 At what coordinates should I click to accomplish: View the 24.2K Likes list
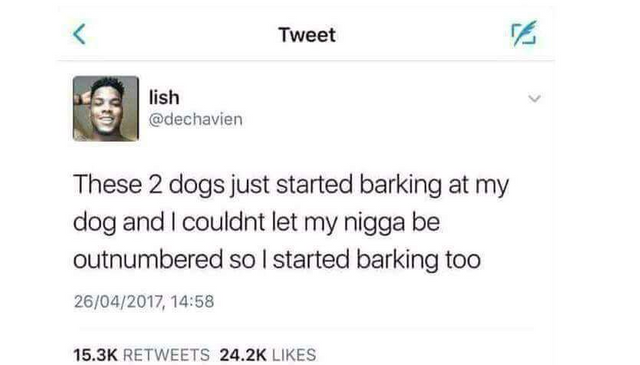pyautogui.click(x=268, y=354)
